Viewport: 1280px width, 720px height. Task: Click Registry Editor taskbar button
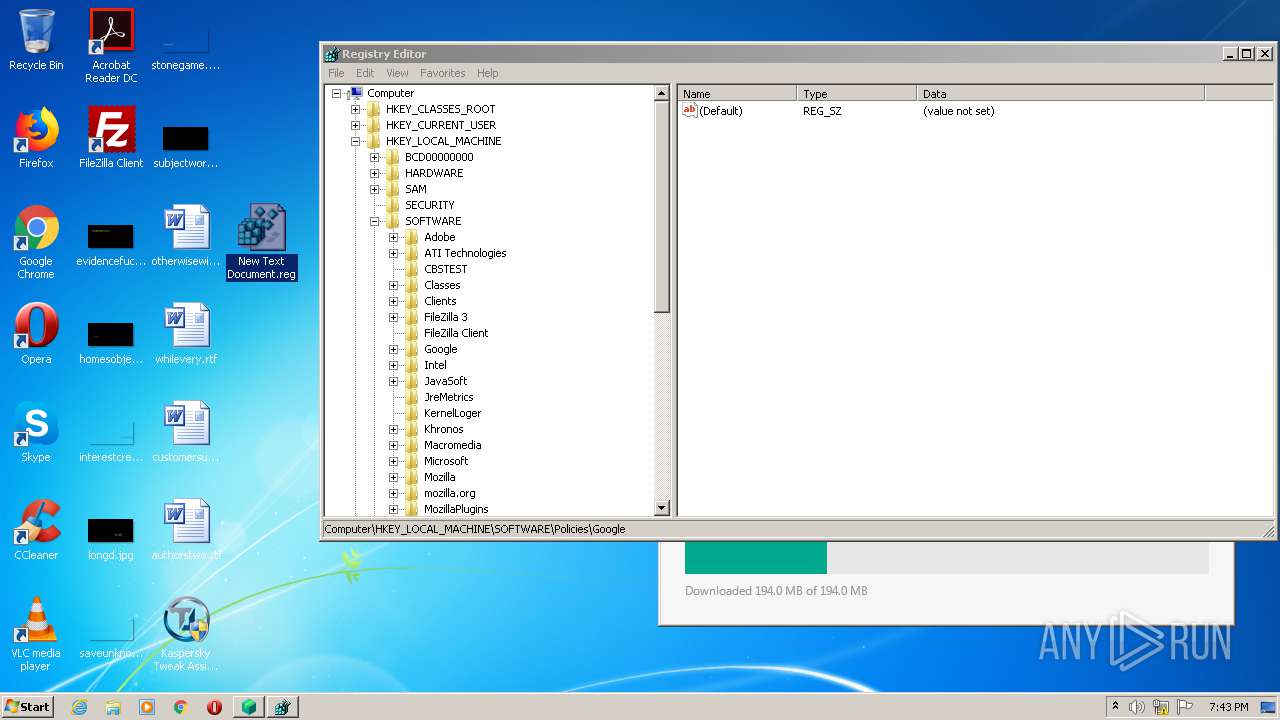coord(282,707)
